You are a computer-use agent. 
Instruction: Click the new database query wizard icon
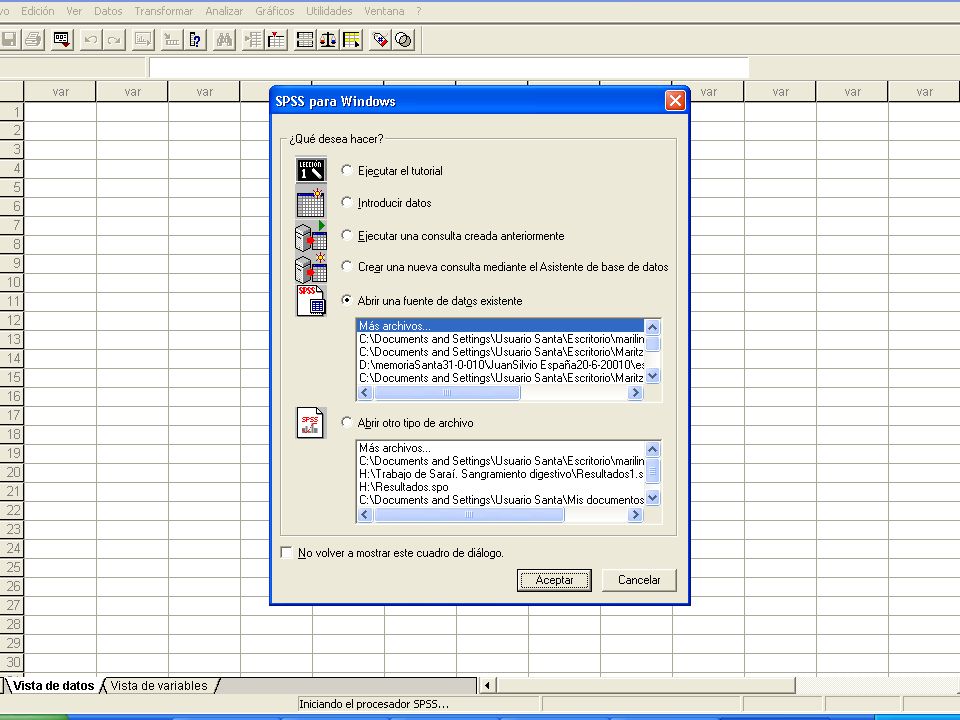click(x=311, y=268)
